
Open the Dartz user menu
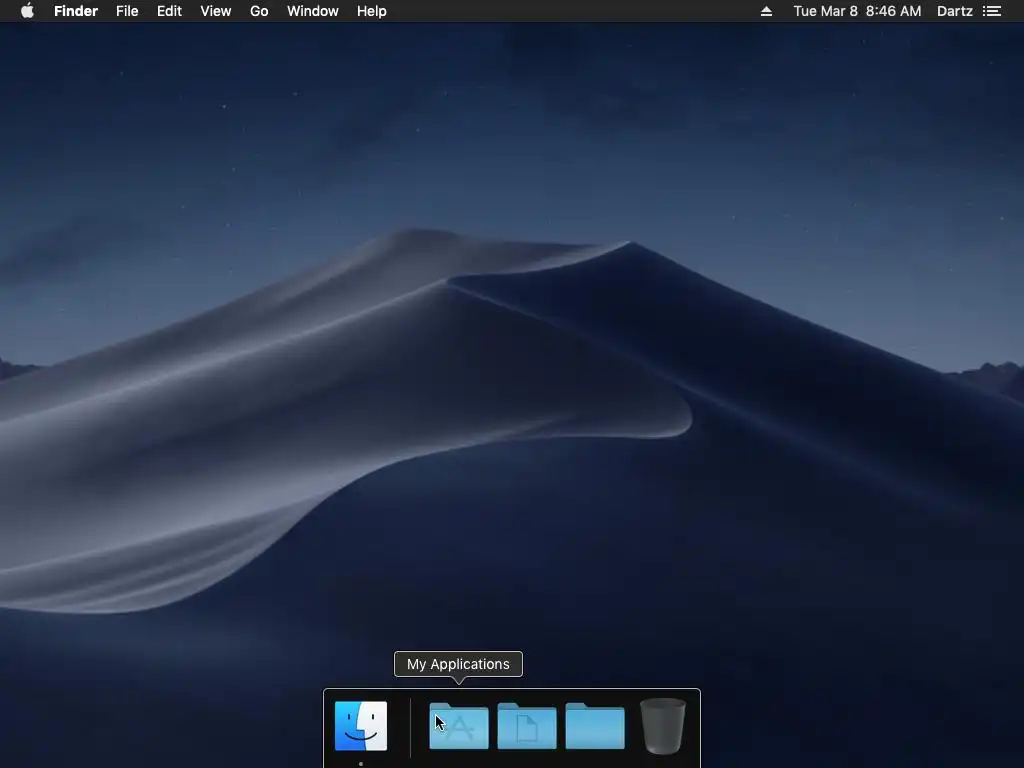click(955, 11)
